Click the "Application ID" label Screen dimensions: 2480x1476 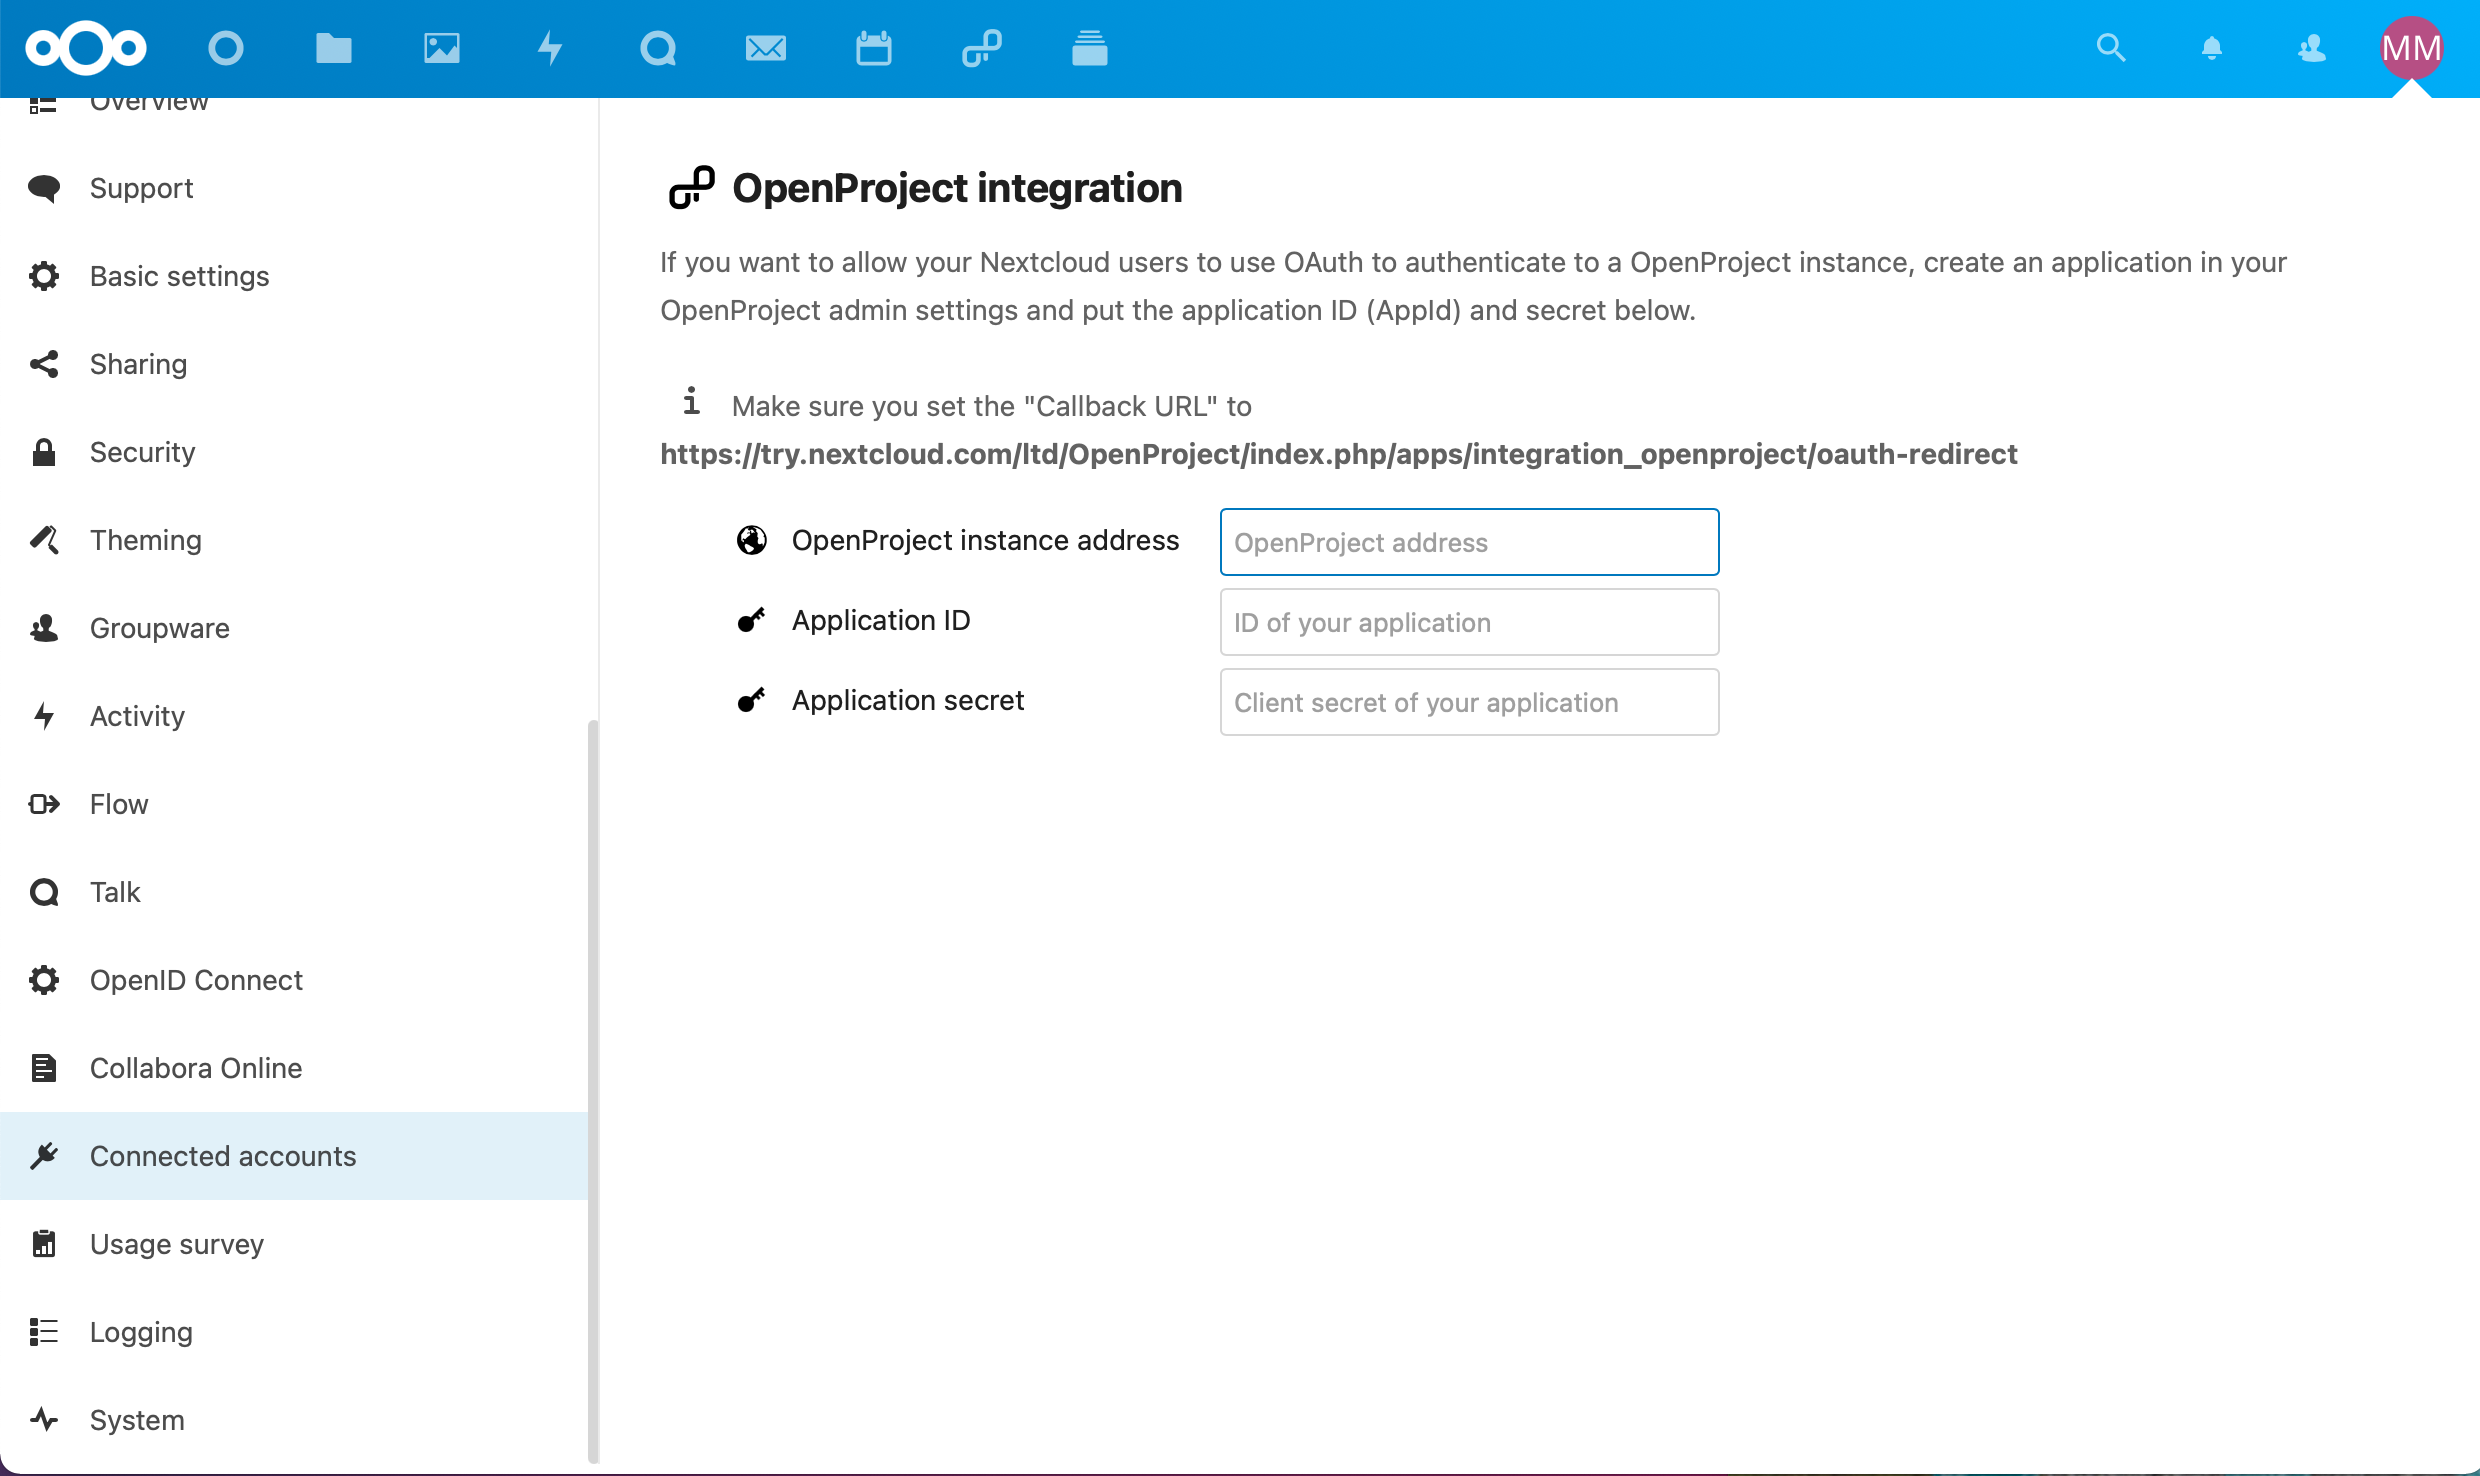(x=881, y=620)
